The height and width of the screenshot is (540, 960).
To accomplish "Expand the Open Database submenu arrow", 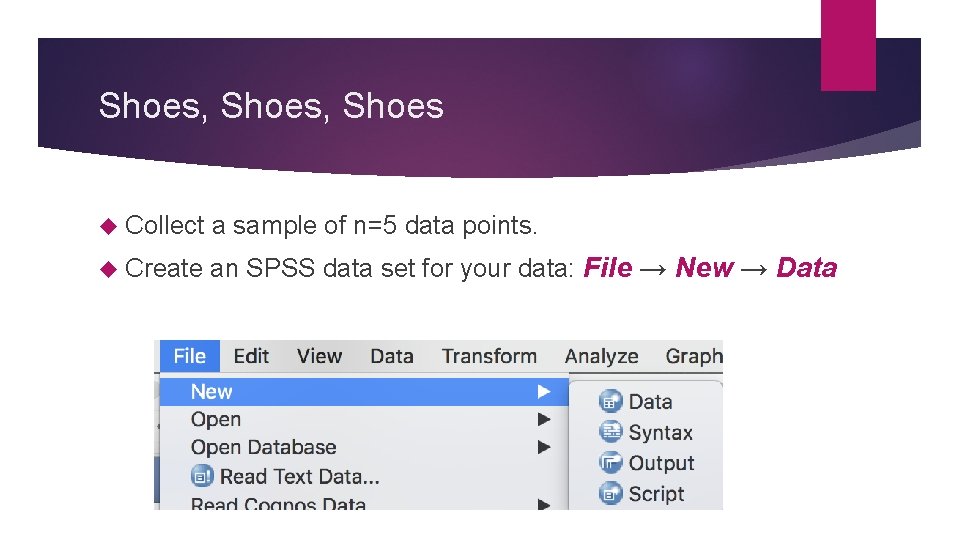I will click(x=544, y=447).
